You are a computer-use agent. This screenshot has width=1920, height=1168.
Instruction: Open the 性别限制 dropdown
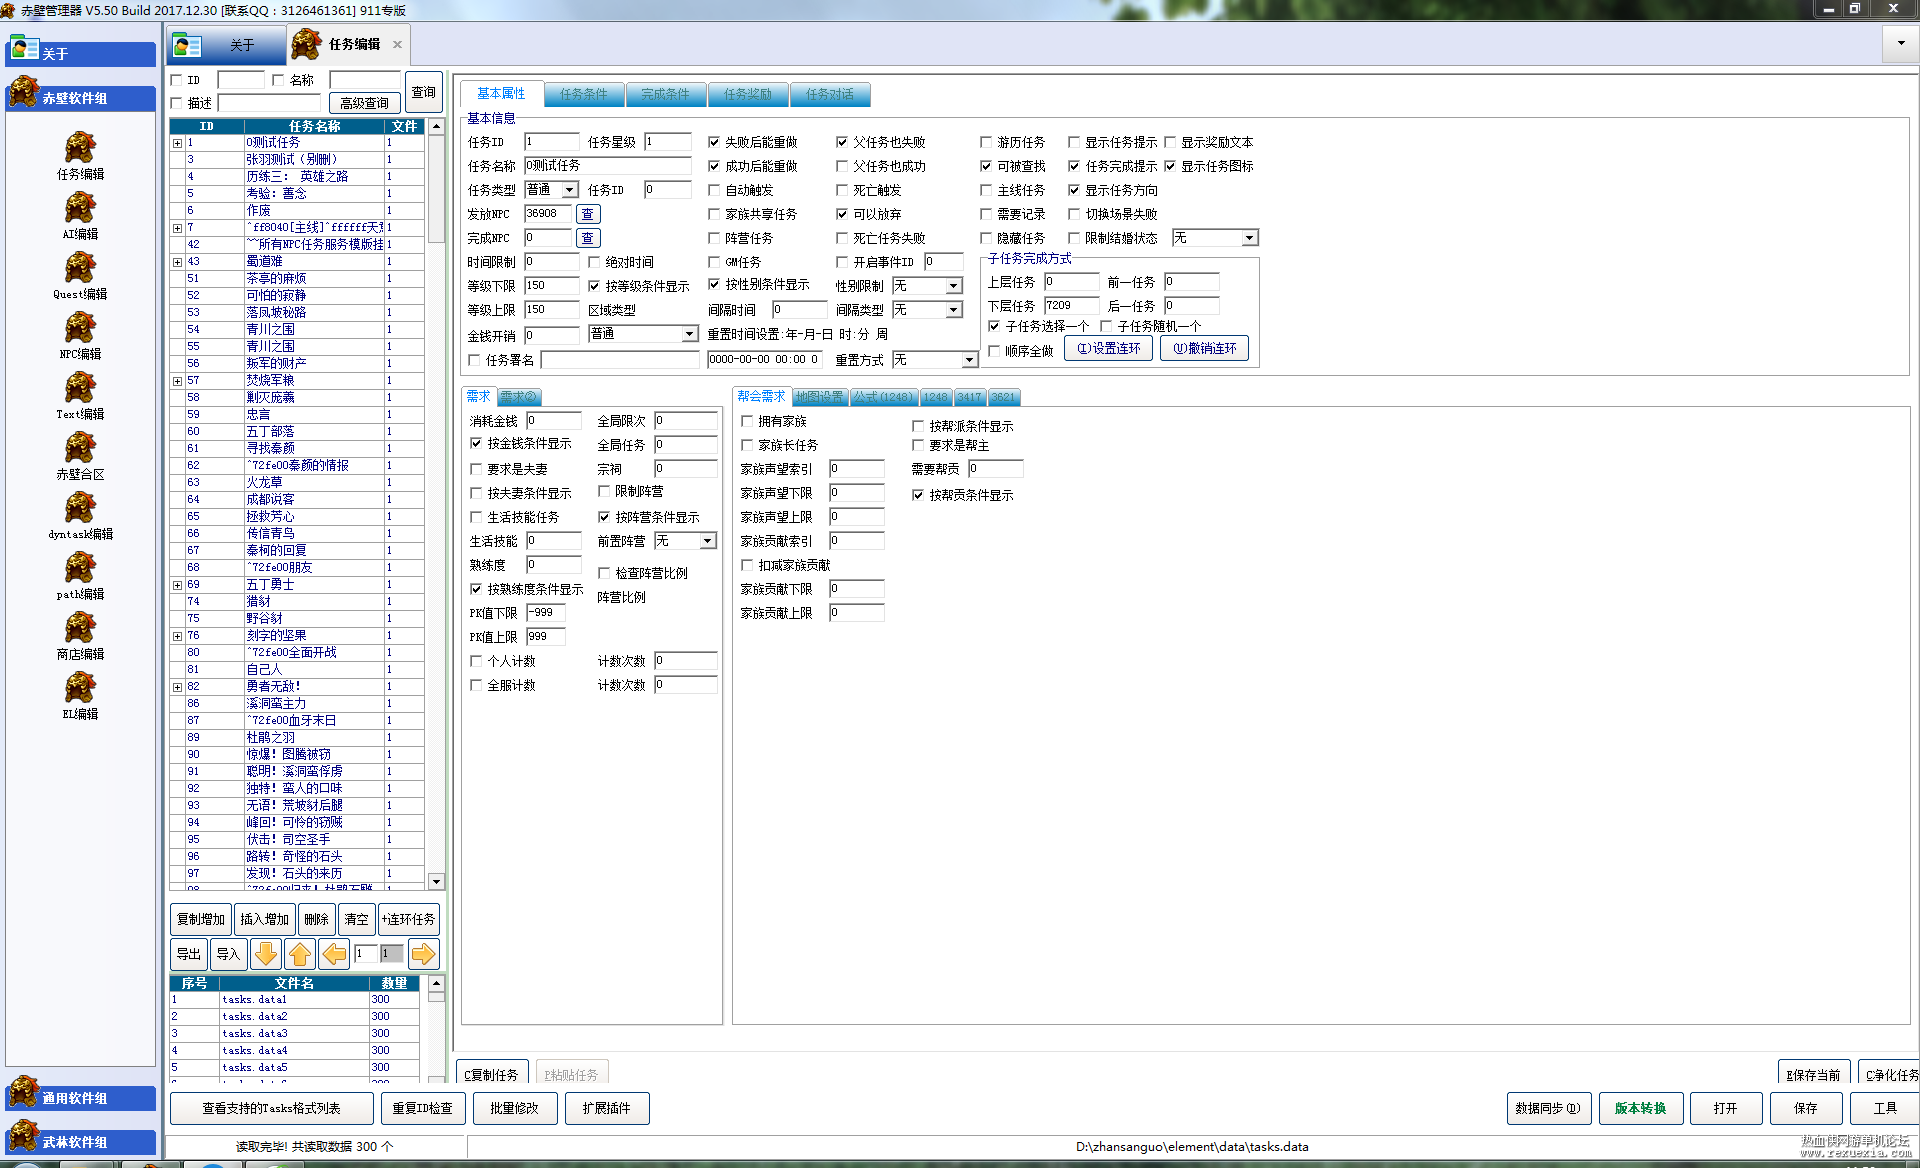954,286
